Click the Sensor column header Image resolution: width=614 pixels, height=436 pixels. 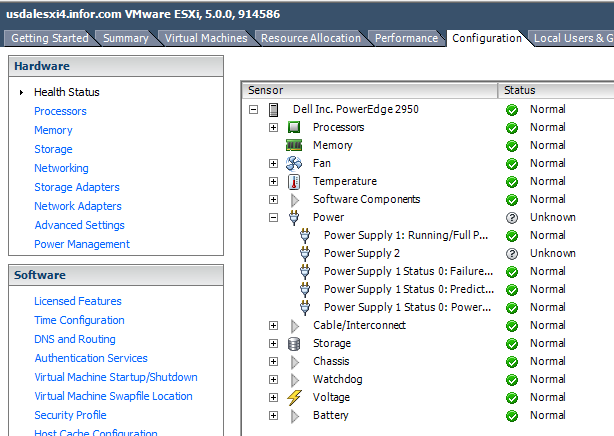370,90
